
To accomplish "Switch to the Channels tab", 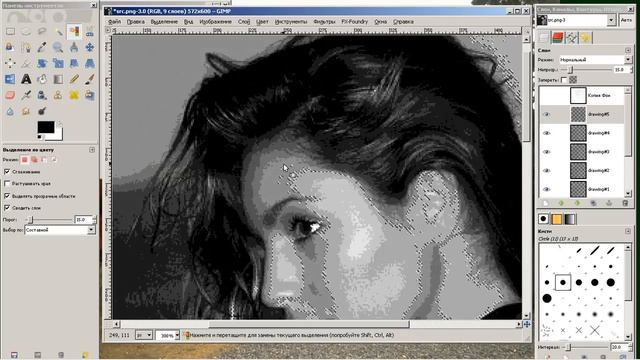I will pos(558,38).
